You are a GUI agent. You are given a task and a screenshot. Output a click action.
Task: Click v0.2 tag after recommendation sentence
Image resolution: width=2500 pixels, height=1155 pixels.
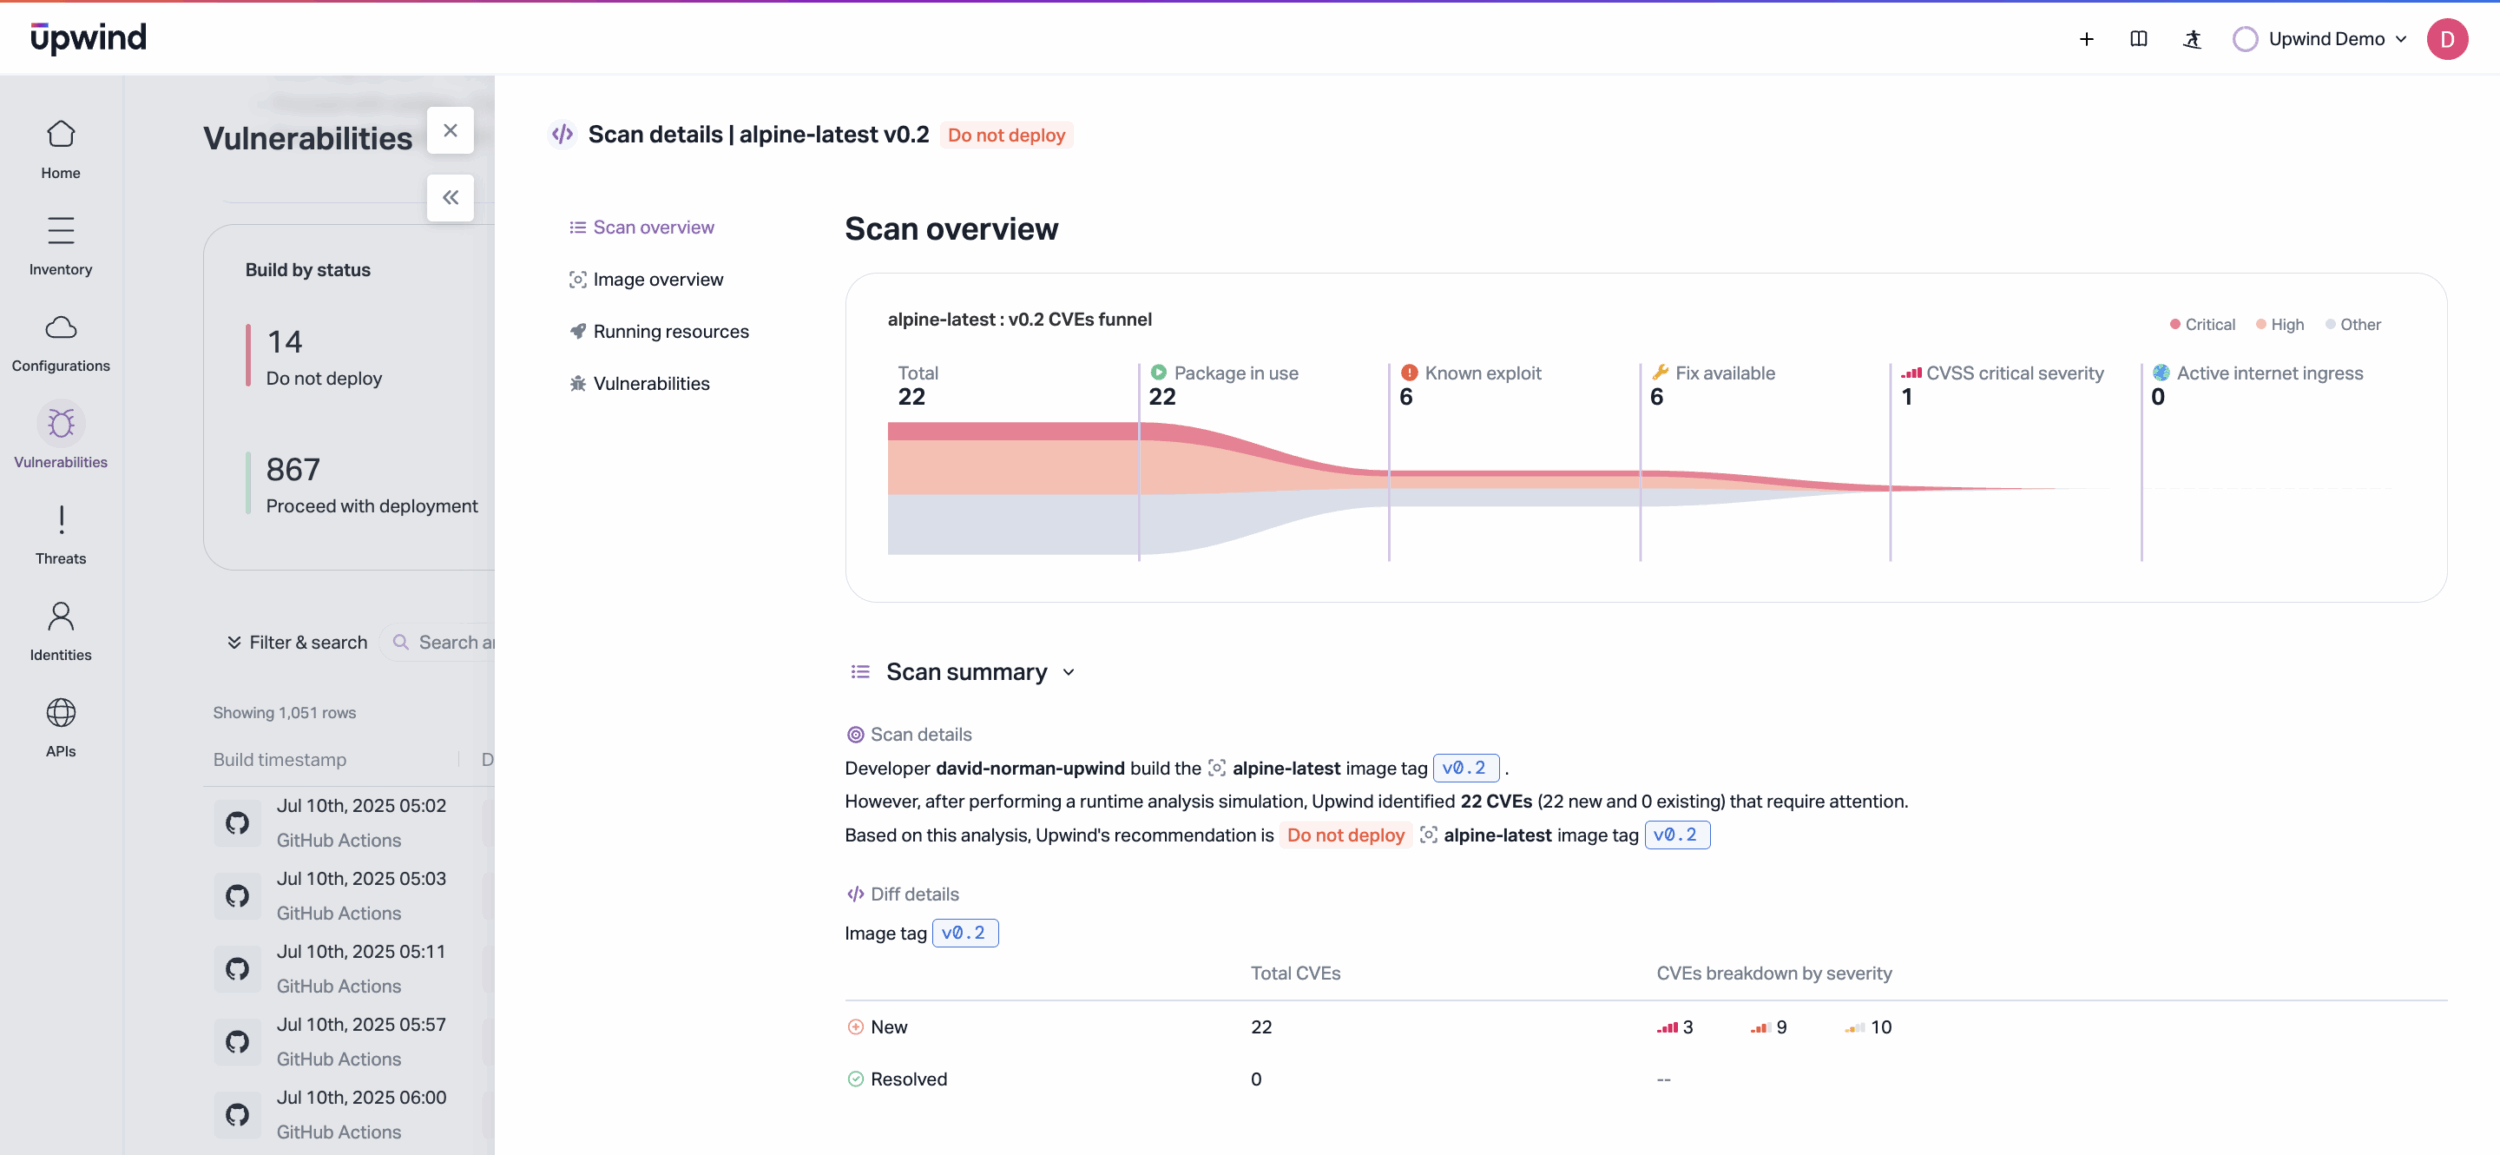[1677, 835]
